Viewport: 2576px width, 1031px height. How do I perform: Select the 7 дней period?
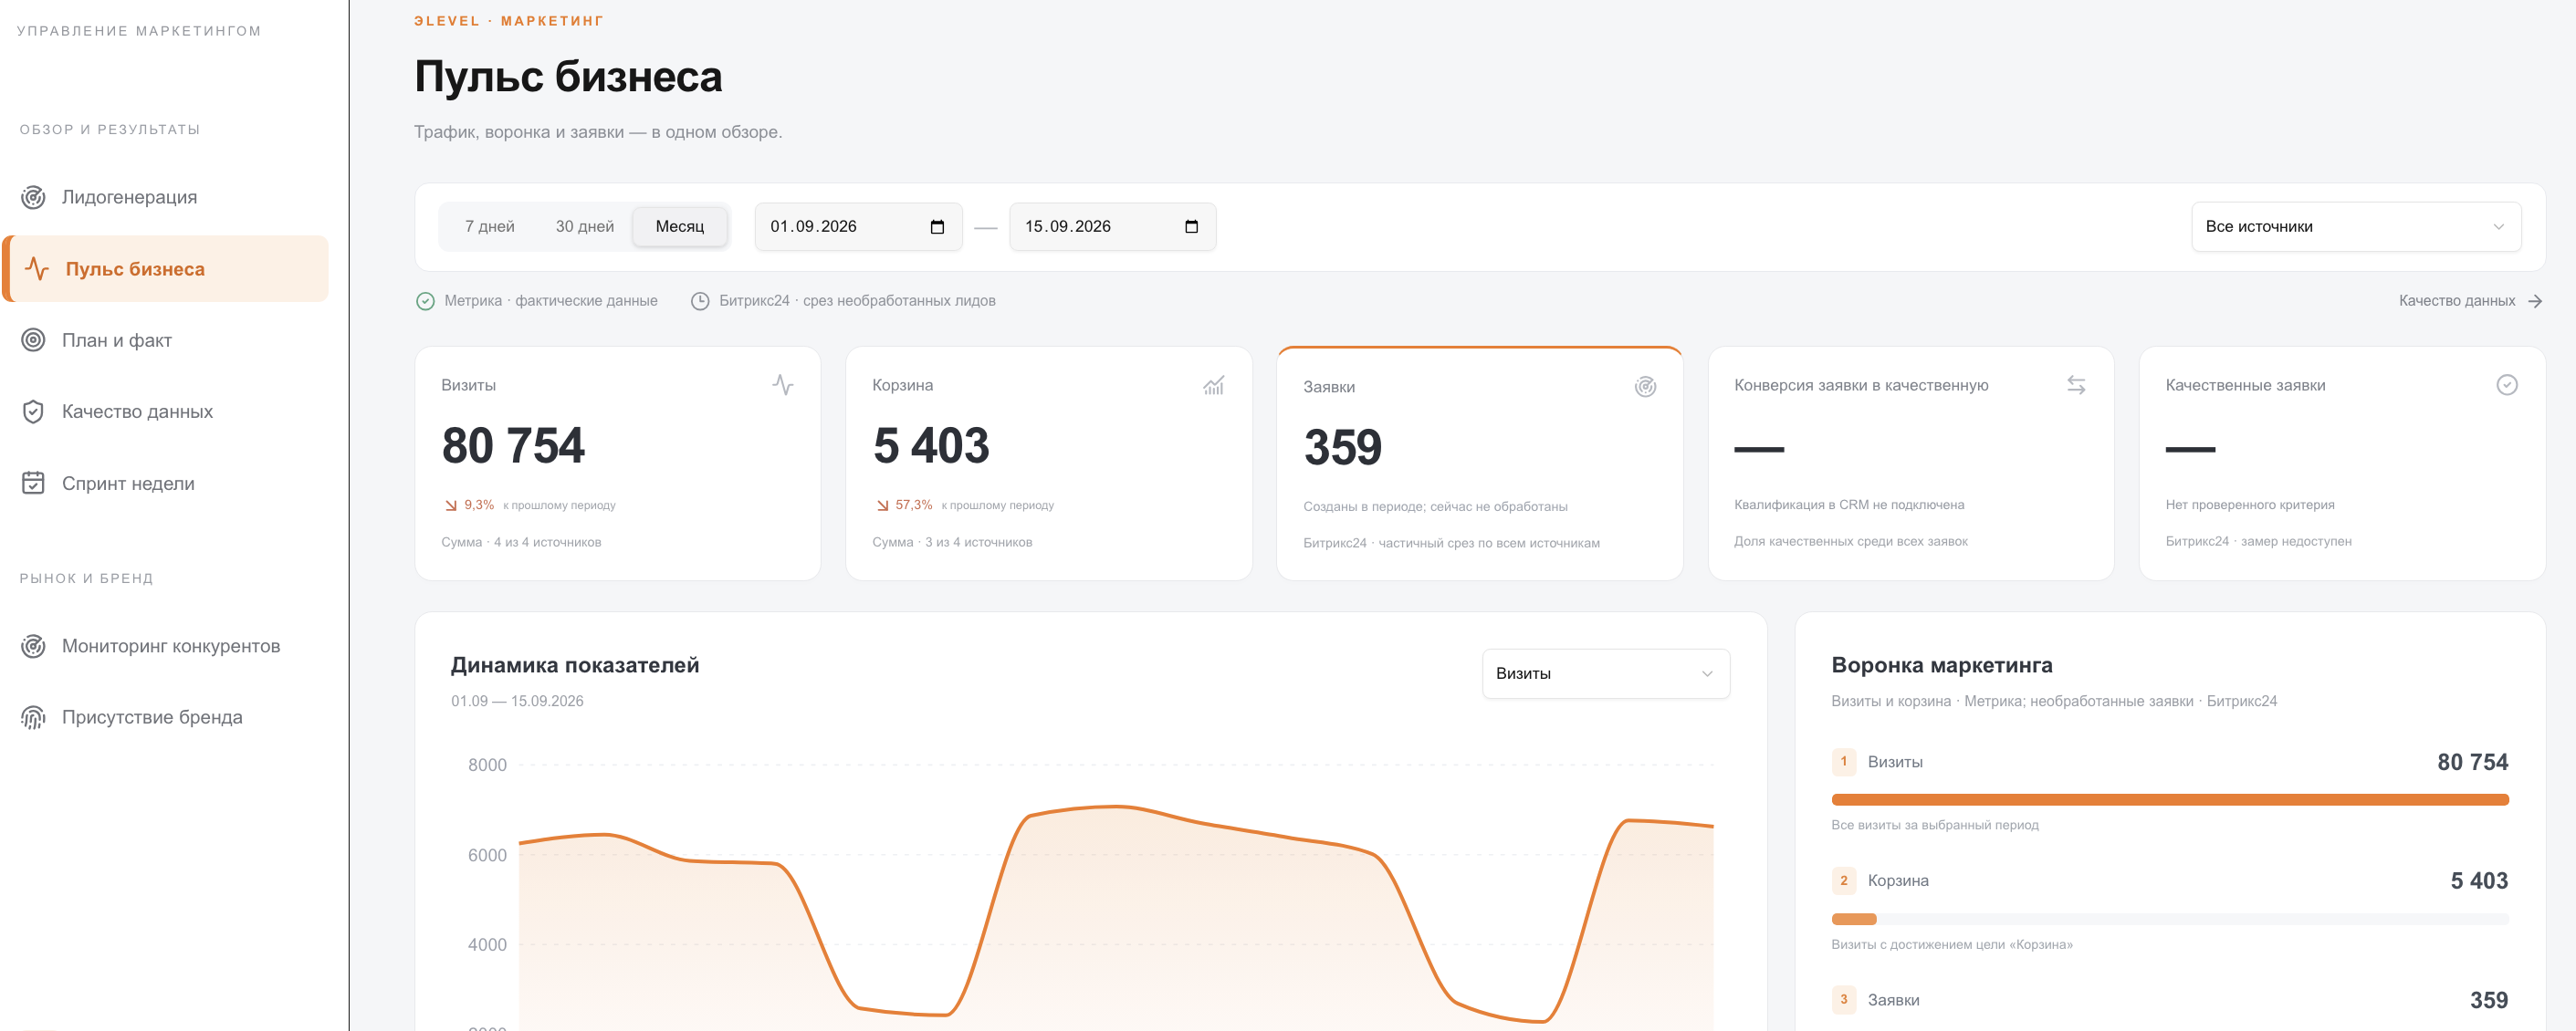[490, 227]
